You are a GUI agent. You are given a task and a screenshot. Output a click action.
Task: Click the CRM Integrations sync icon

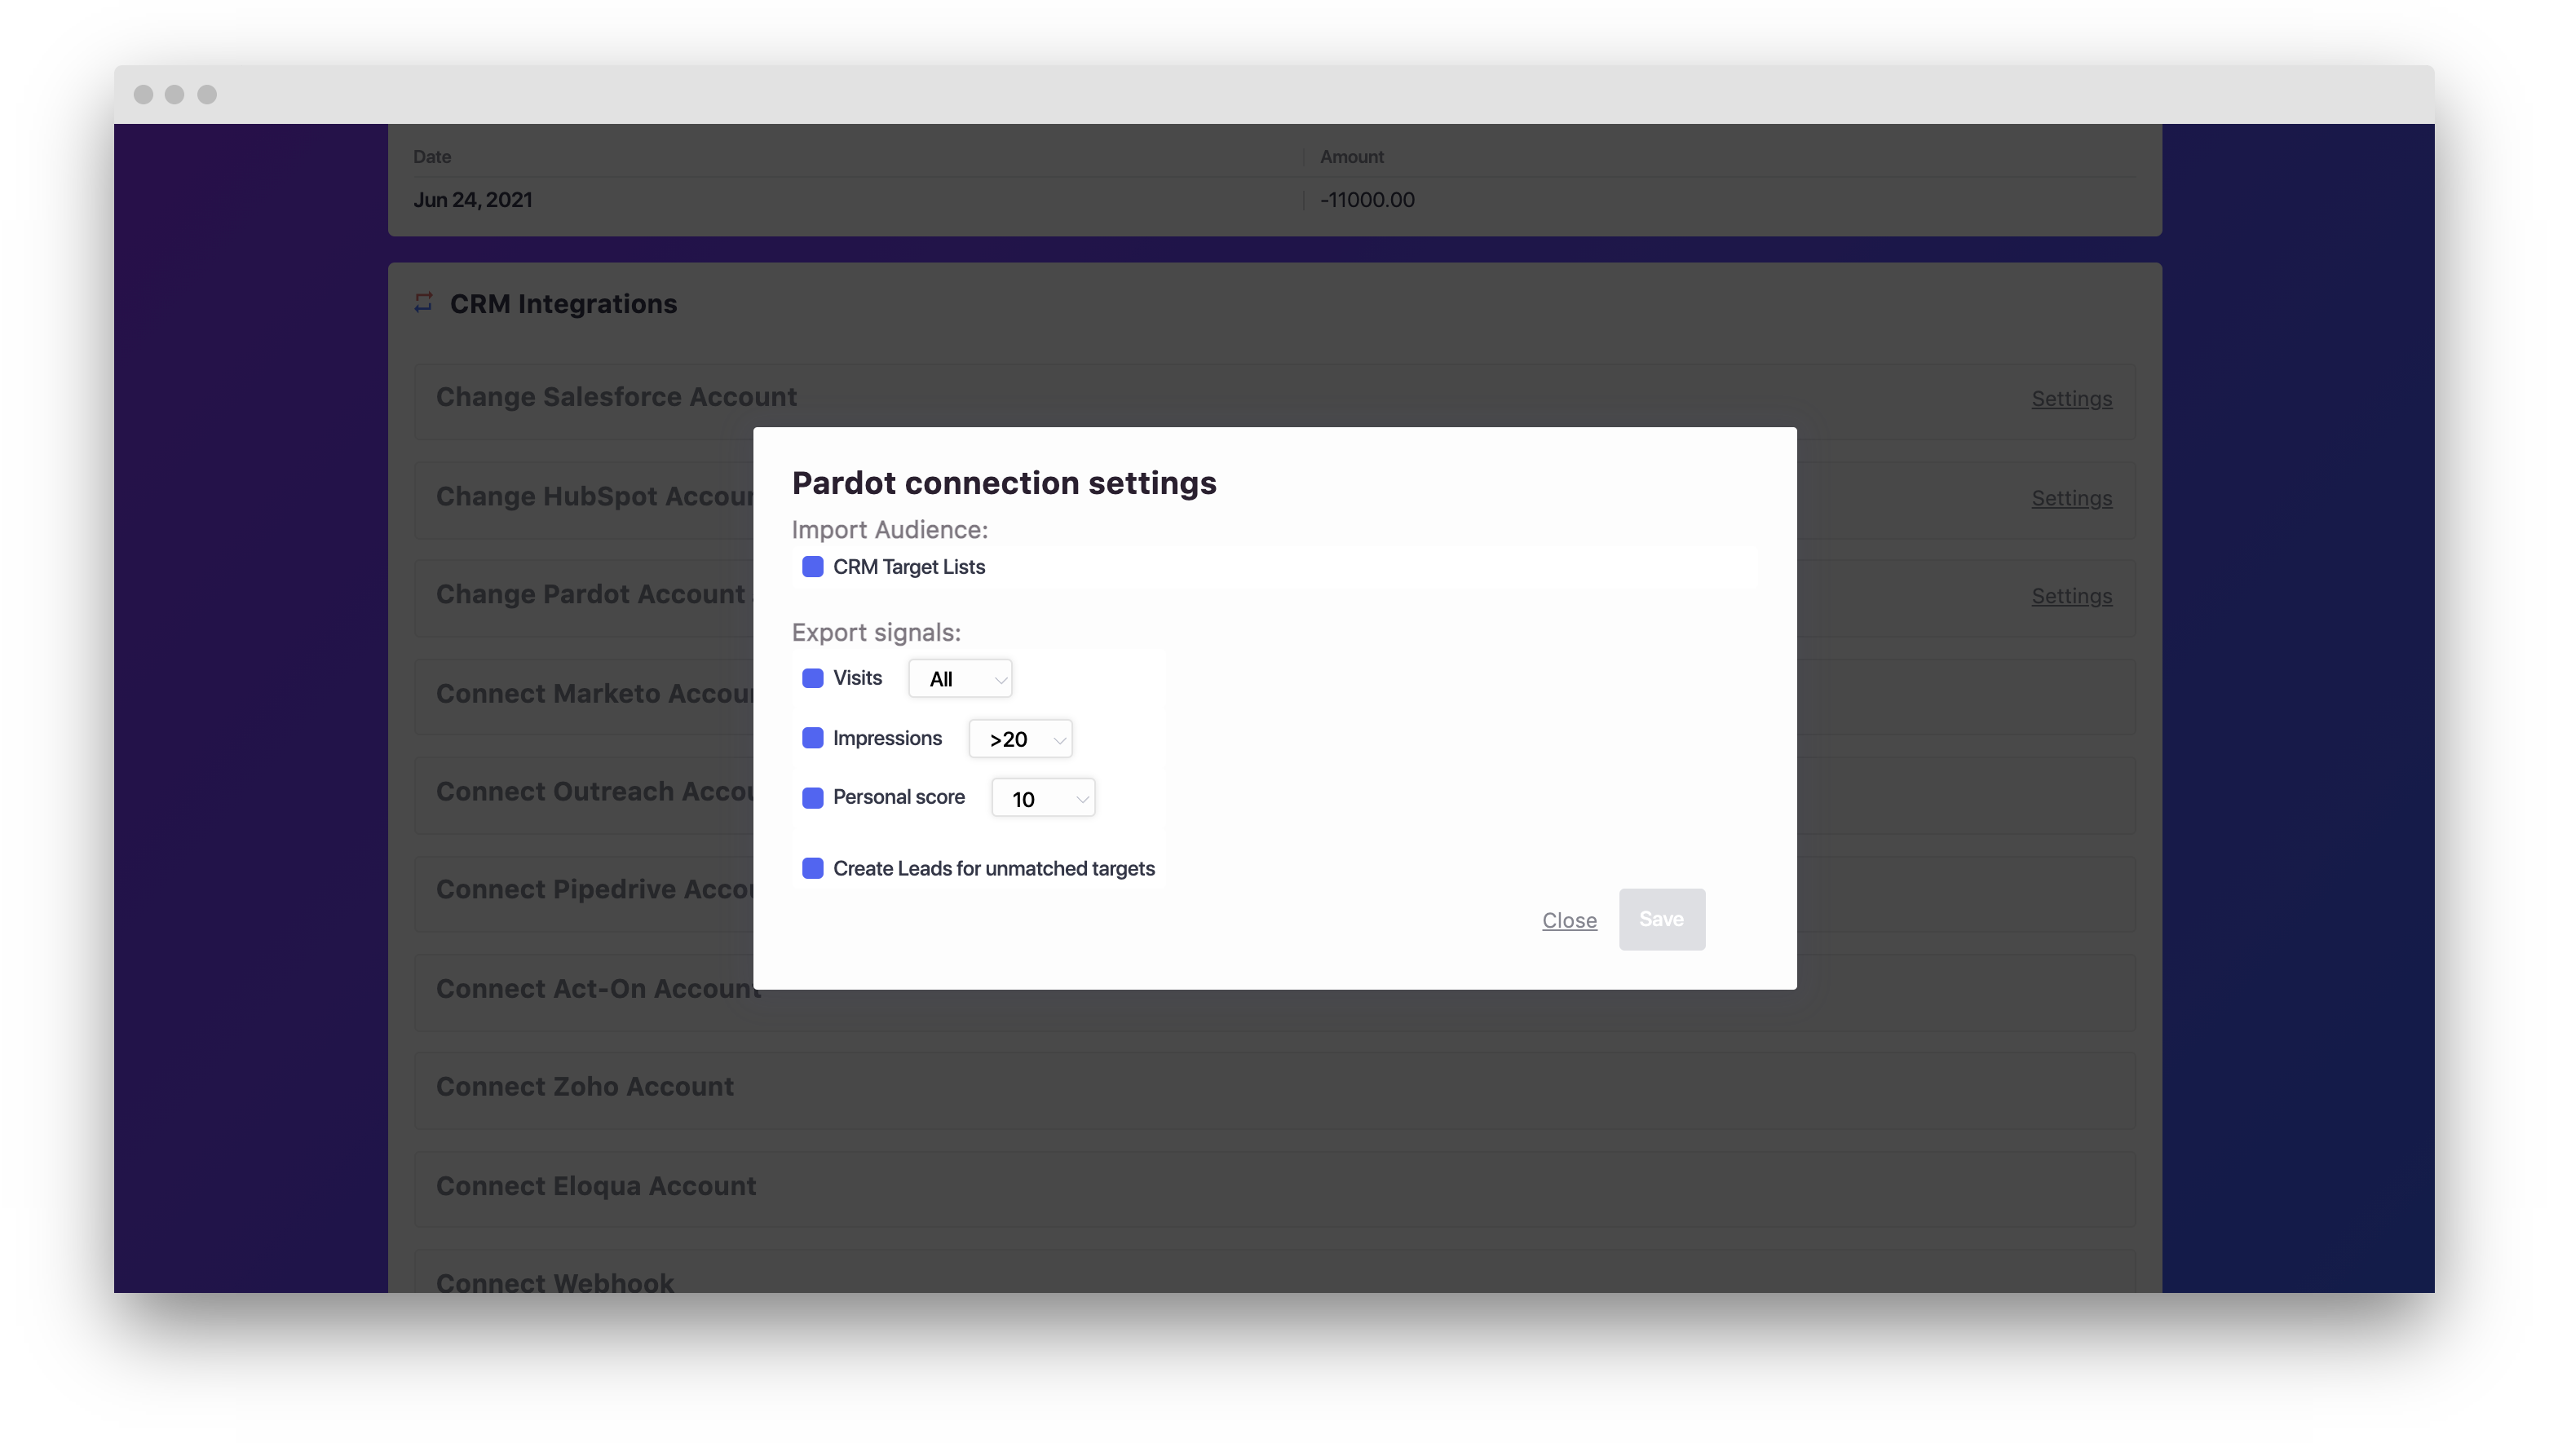(x=423, y=303)
